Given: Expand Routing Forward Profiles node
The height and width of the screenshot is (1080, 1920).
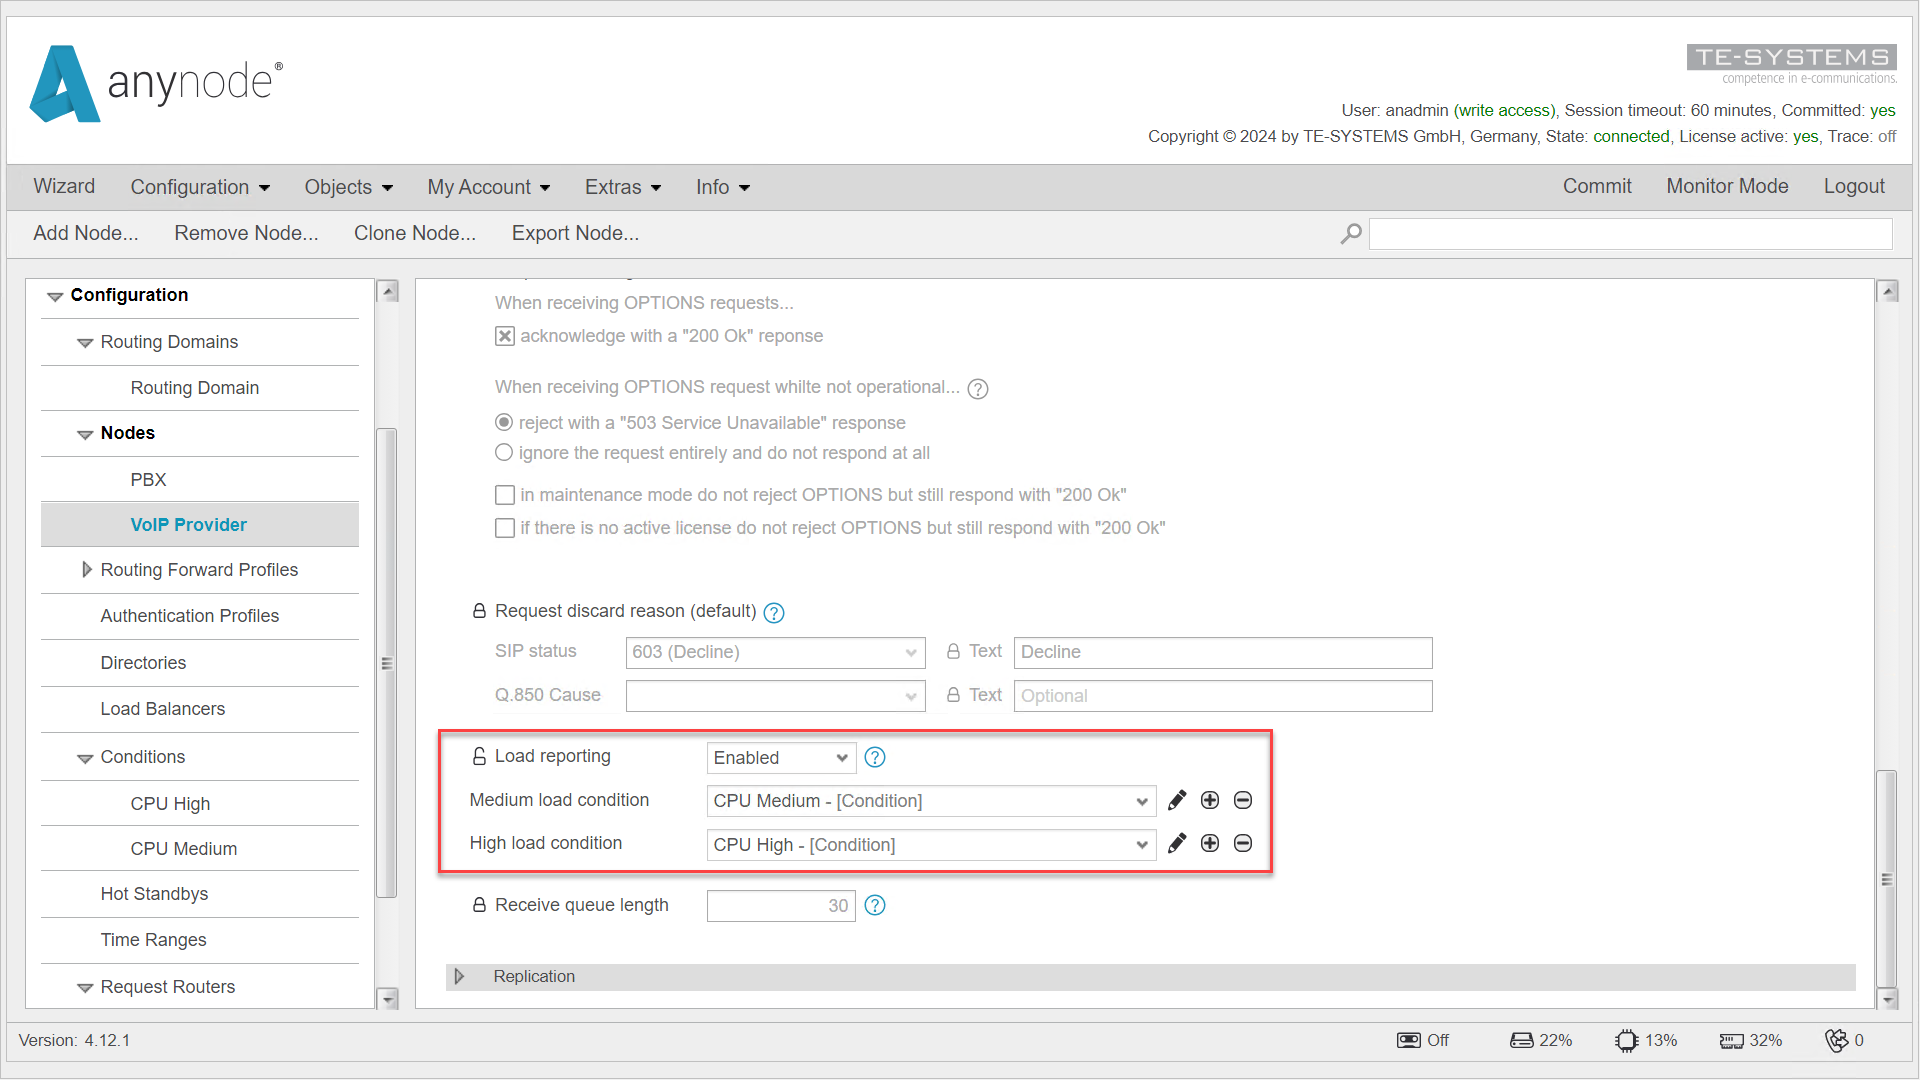Looking at the screenshot, I should click(87, 569).
